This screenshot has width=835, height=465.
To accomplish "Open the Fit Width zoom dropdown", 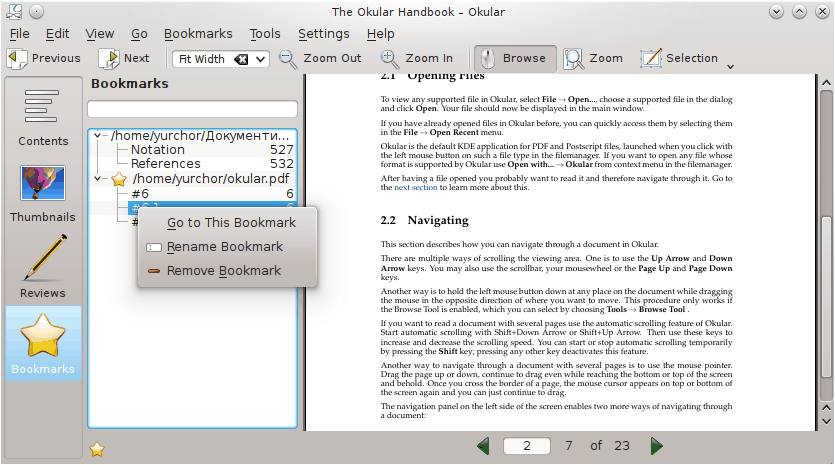I will 261,59.
